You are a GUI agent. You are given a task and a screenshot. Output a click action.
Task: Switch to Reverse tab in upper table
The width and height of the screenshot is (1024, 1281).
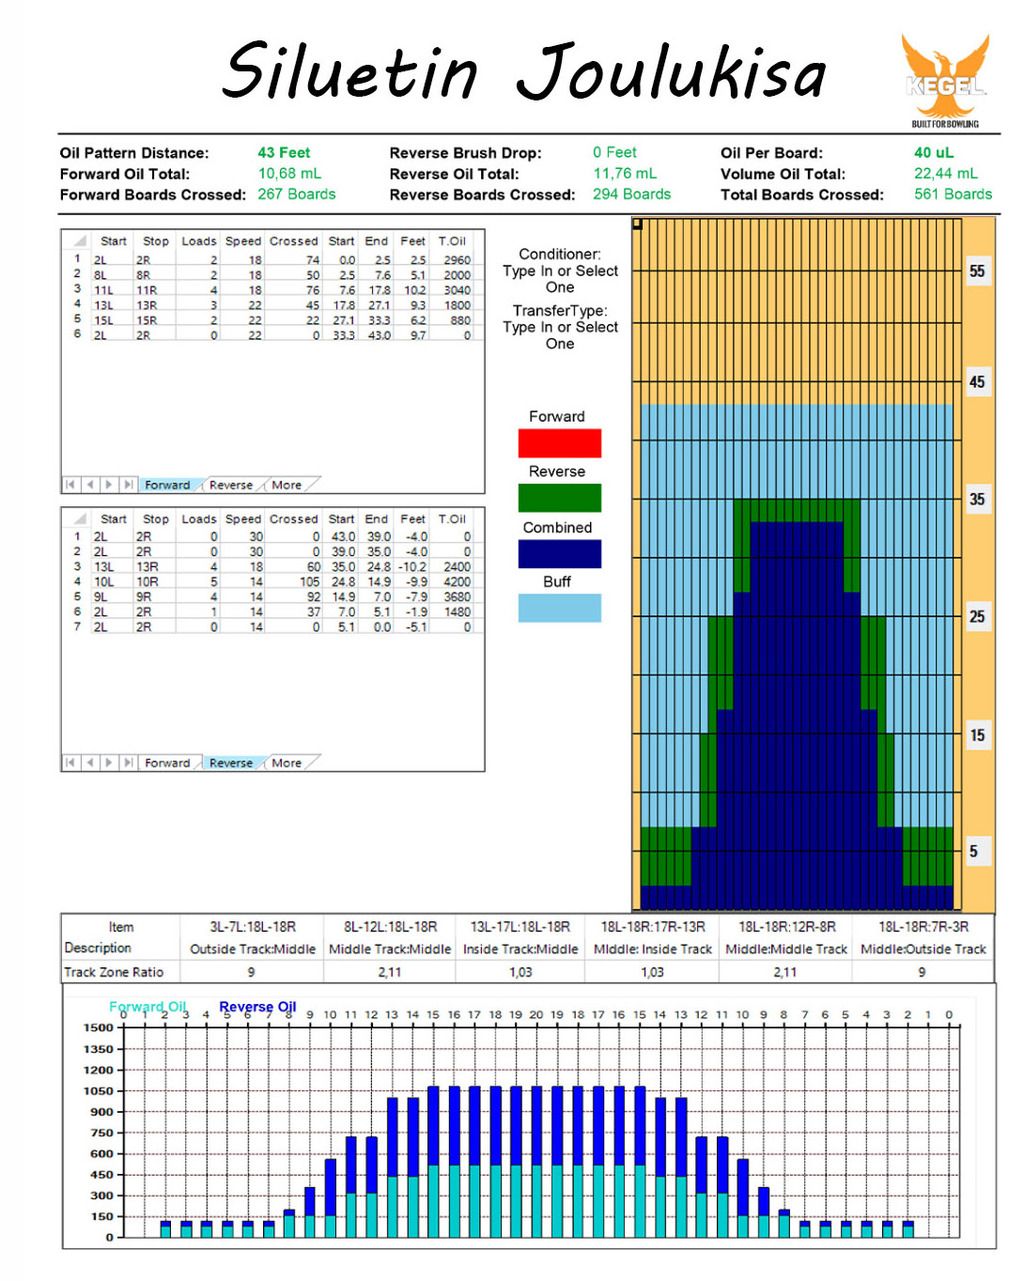tap(230, 485)
